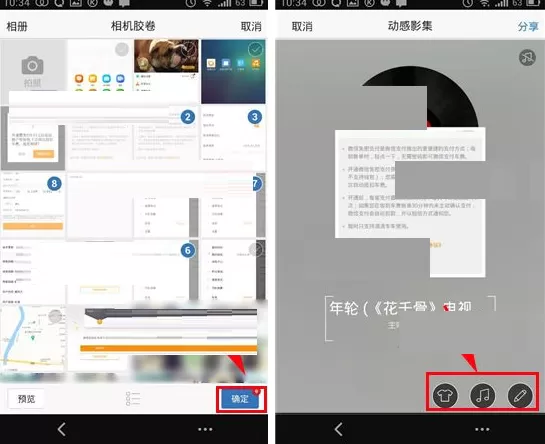Screen dimensions: 545x444
Task: Deselect photo marked with number 2
Action: pyautogui.click(x=188, y=117)
